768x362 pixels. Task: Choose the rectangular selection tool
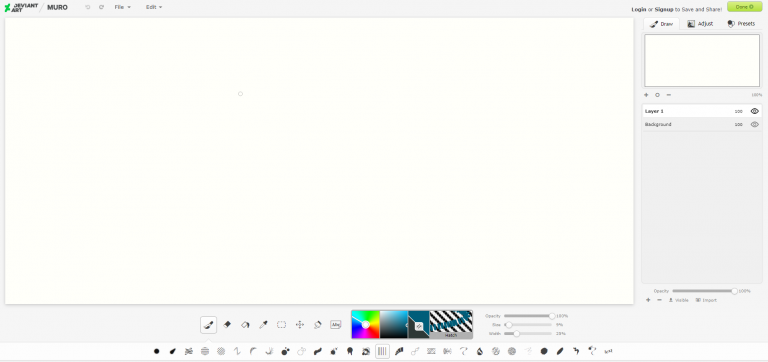pos(282,324)
